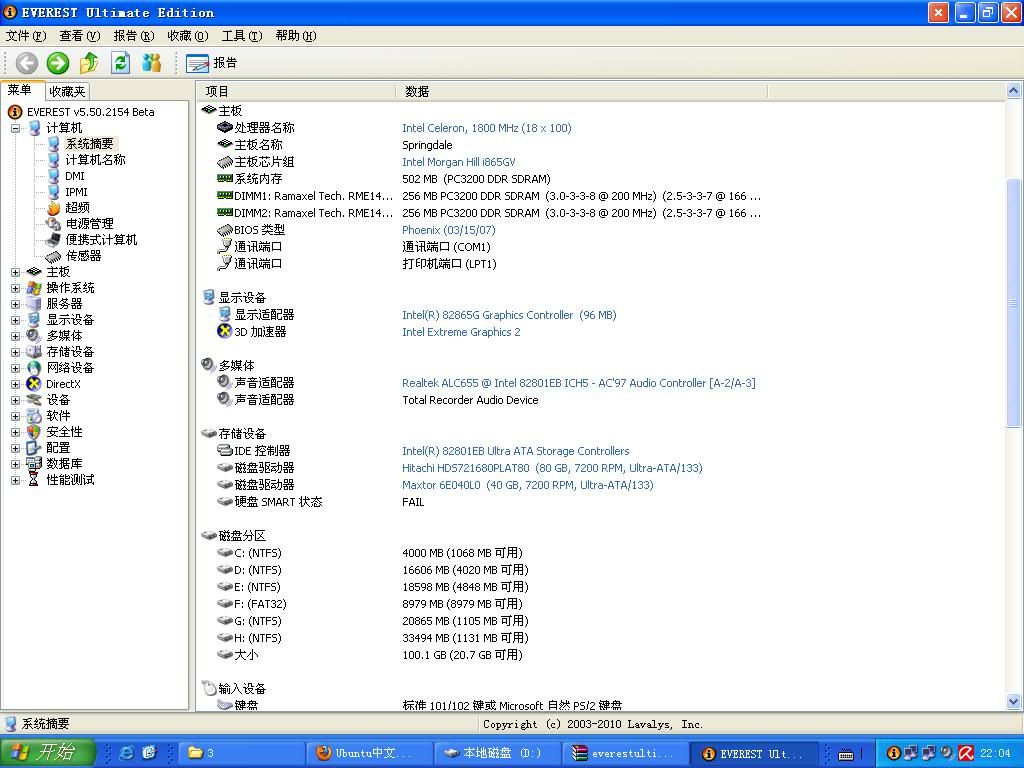This screenshot has width=1024, height=768.
Task: Expand the 安全性 tree node
Action: point(15,432)
